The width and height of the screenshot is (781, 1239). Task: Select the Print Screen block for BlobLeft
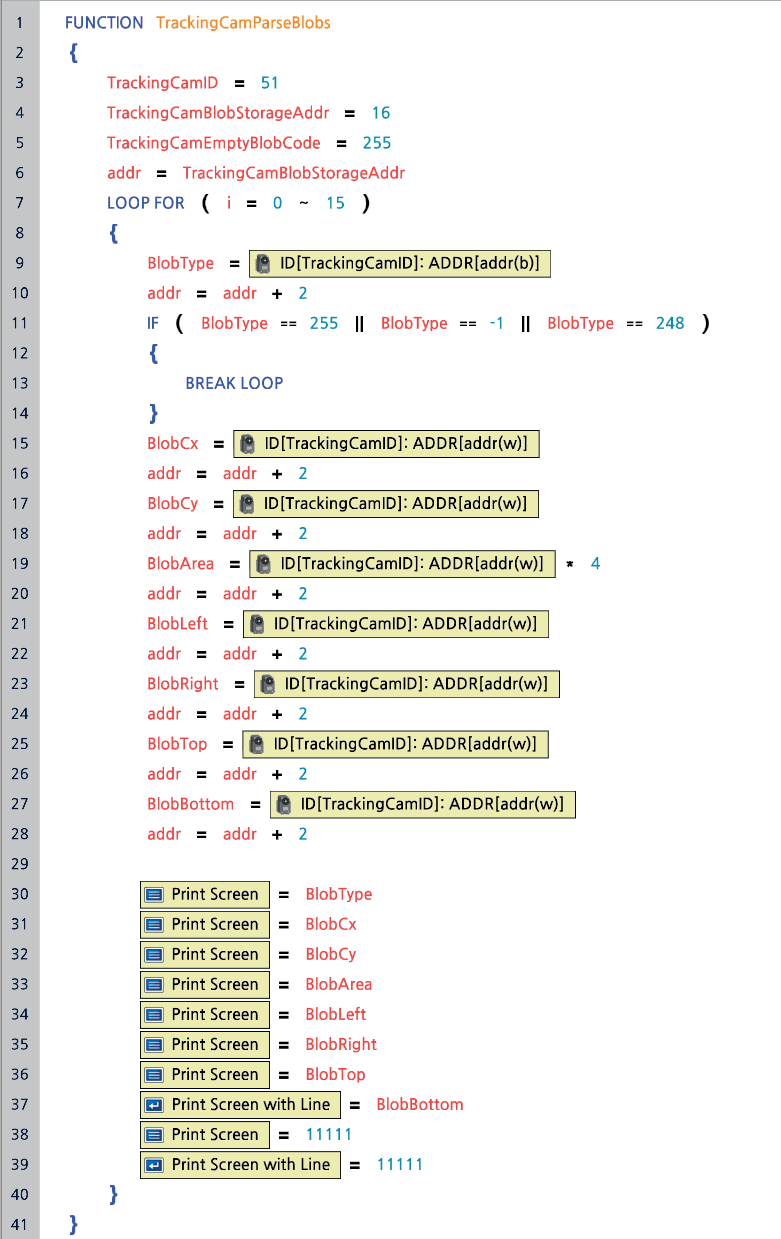tap(205, 1014)
